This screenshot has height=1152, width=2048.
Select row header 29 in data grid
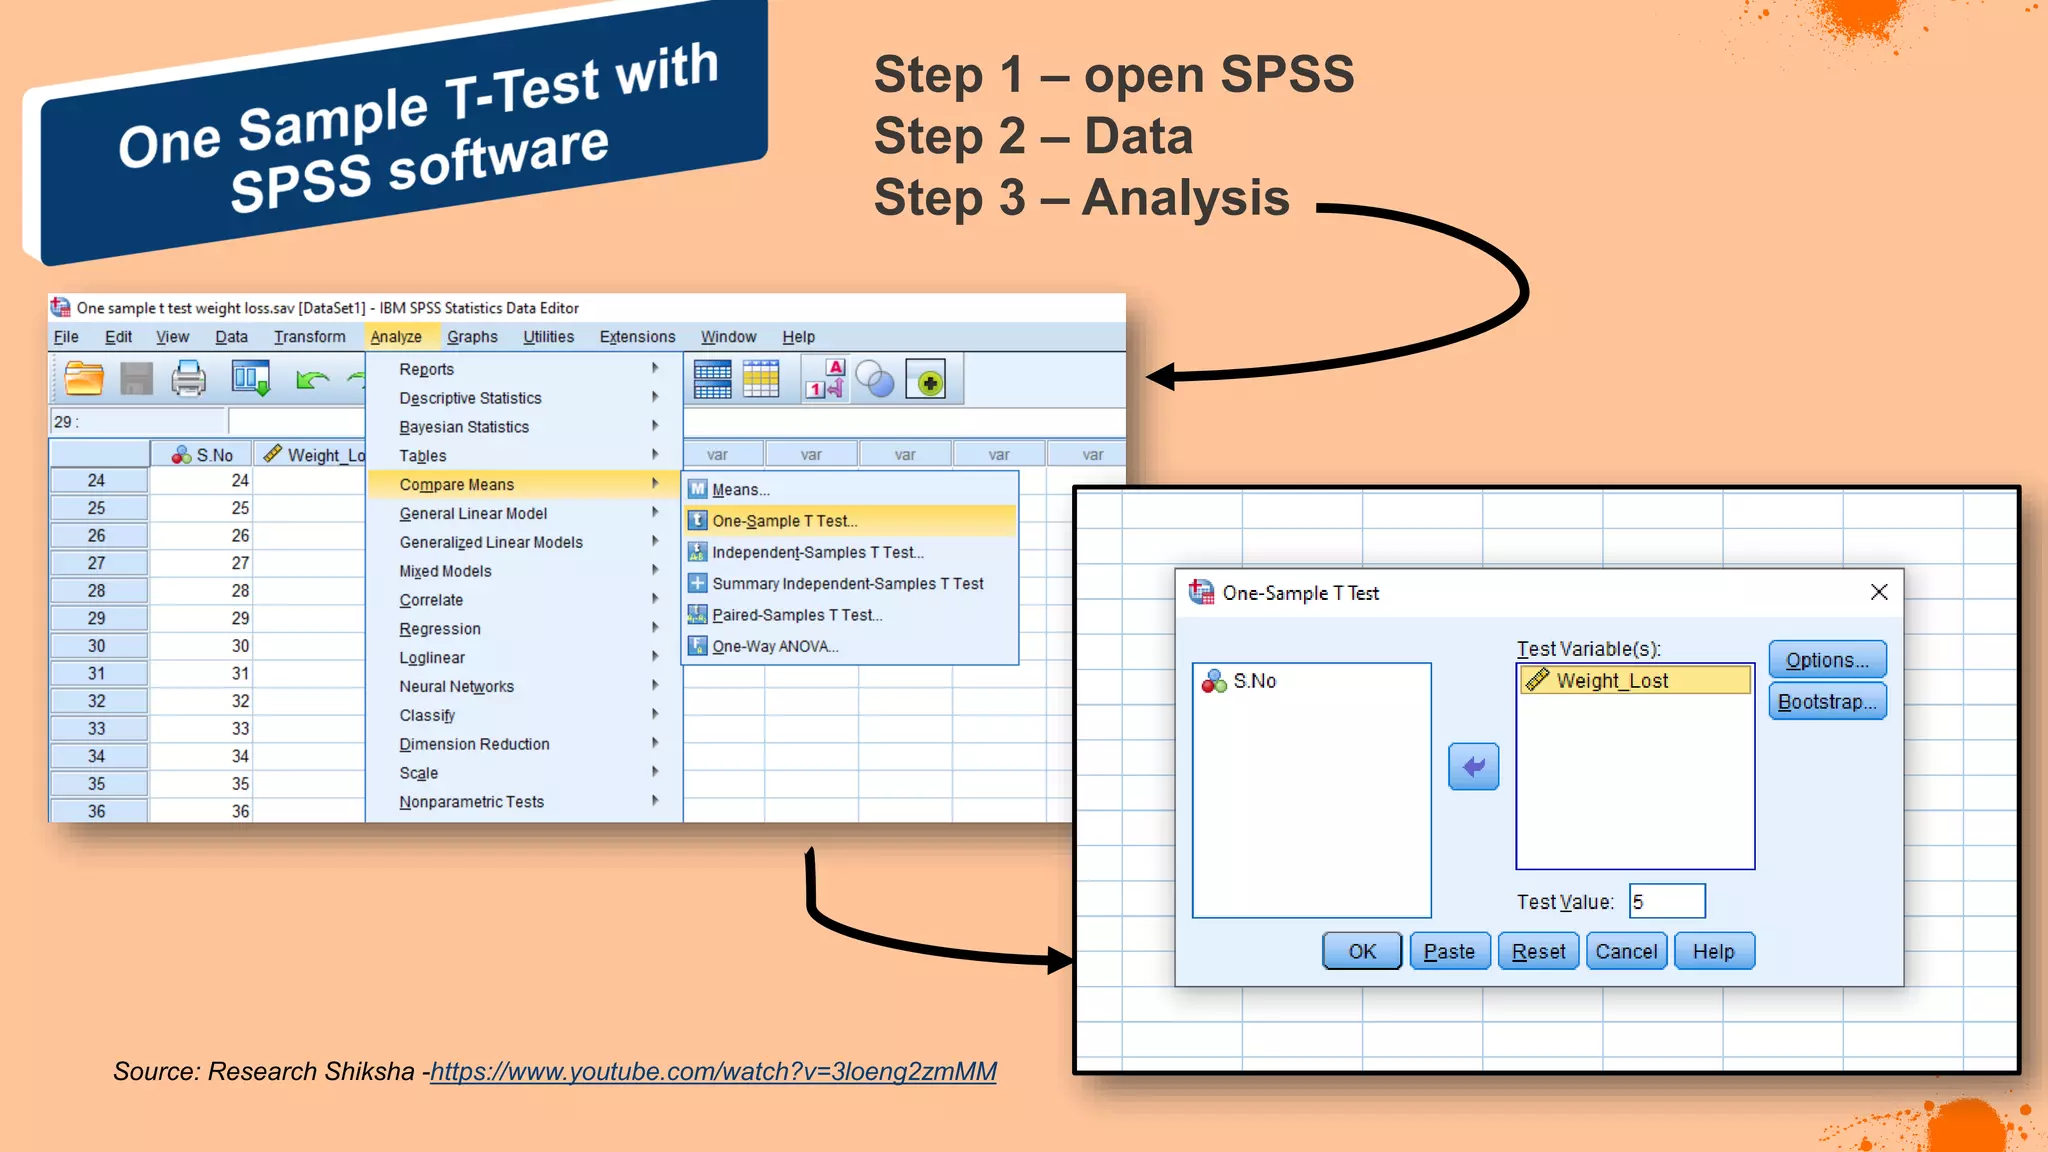pos(97,618)
